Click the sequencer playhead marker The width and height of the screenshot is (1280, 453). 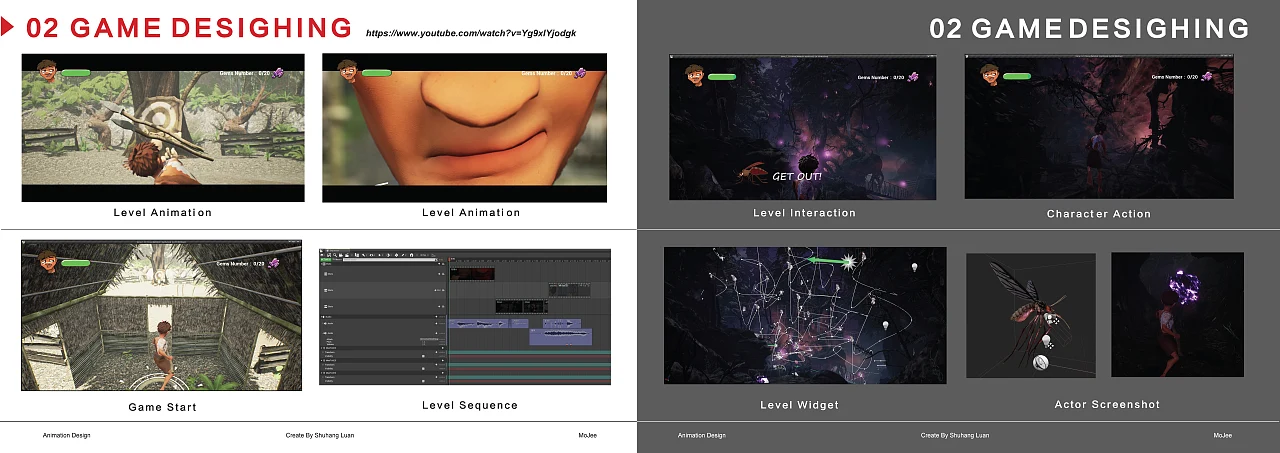click(x=449, y=259)
